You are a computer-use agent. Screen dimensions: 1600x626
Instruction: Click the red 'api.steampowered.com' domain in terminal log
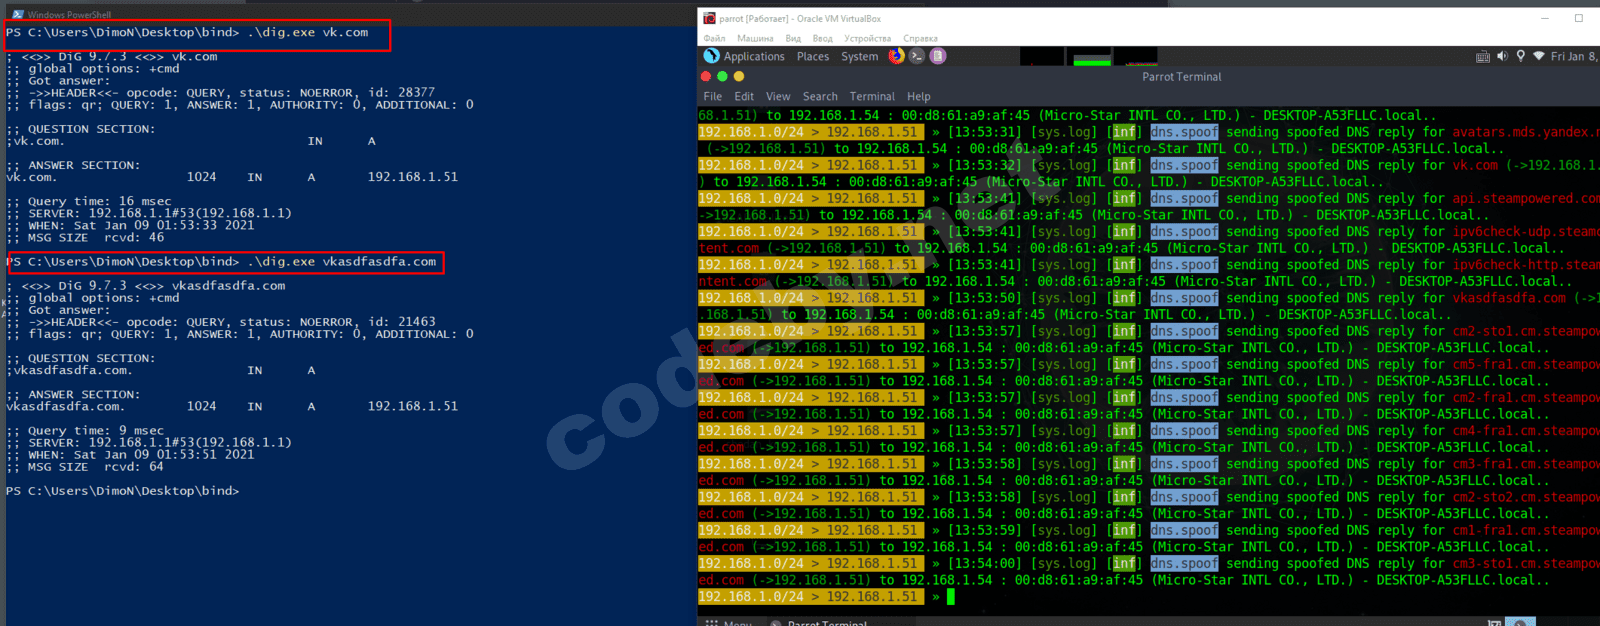[1526, 198]
